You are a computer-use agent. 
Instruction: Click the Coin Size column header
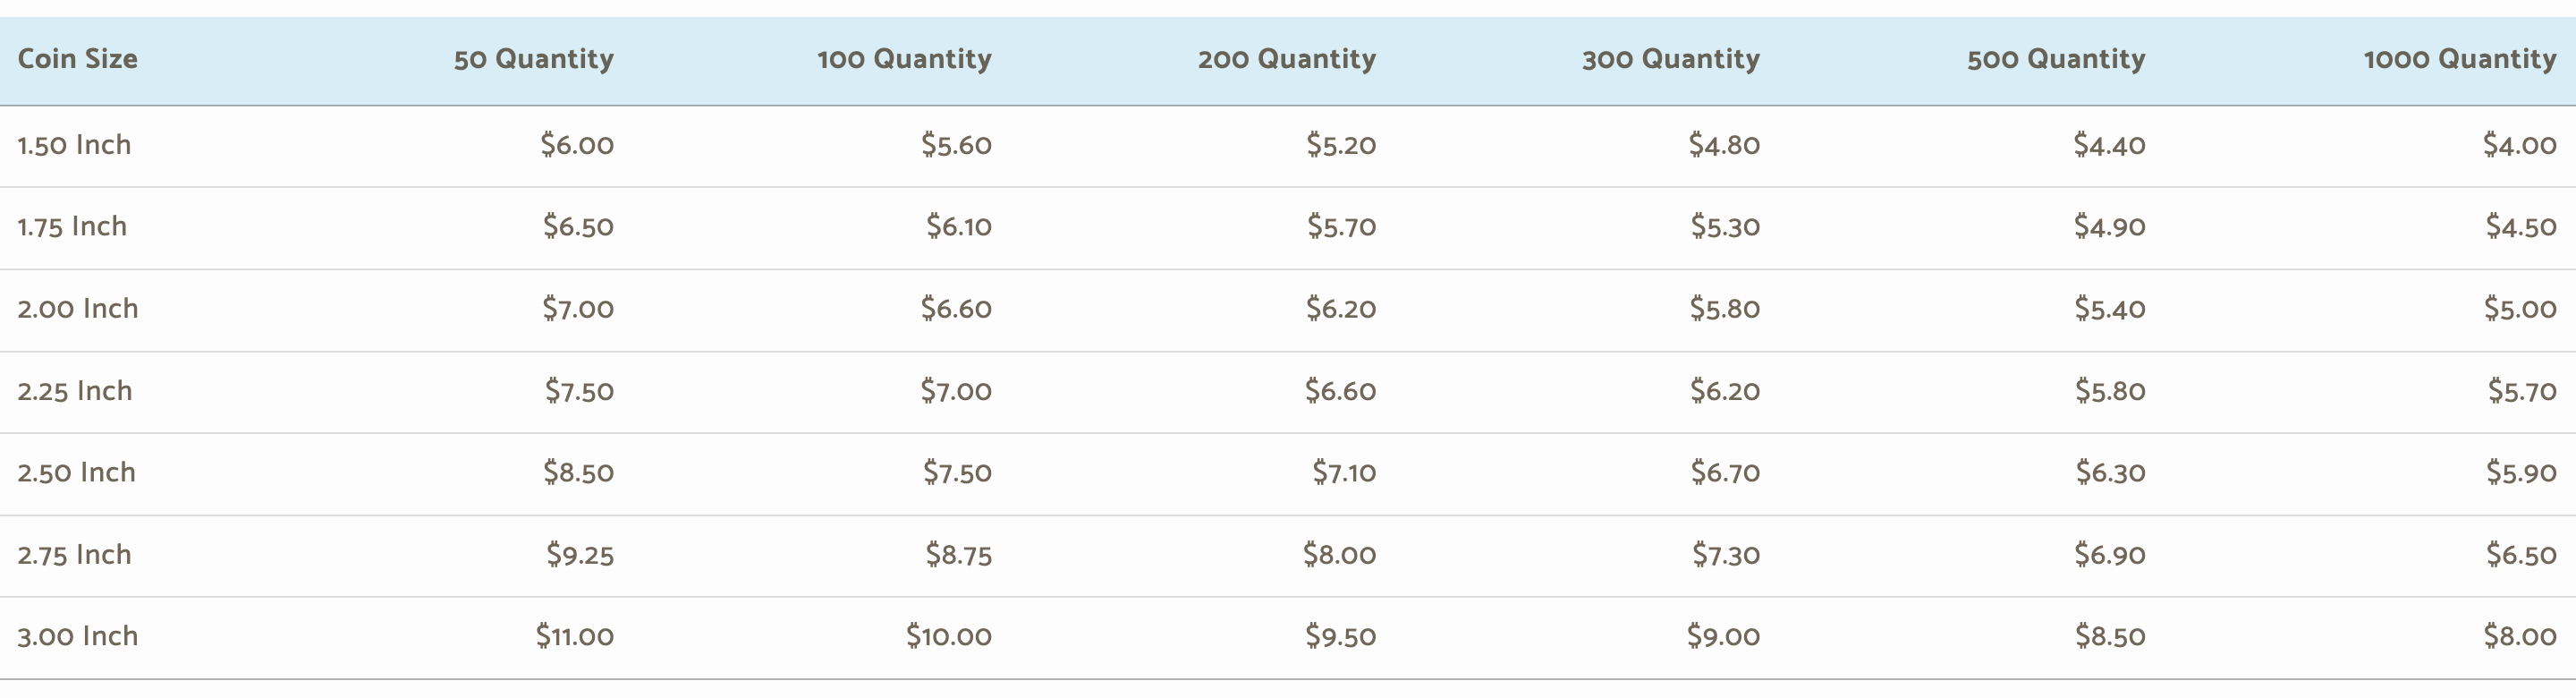(78, 59)
